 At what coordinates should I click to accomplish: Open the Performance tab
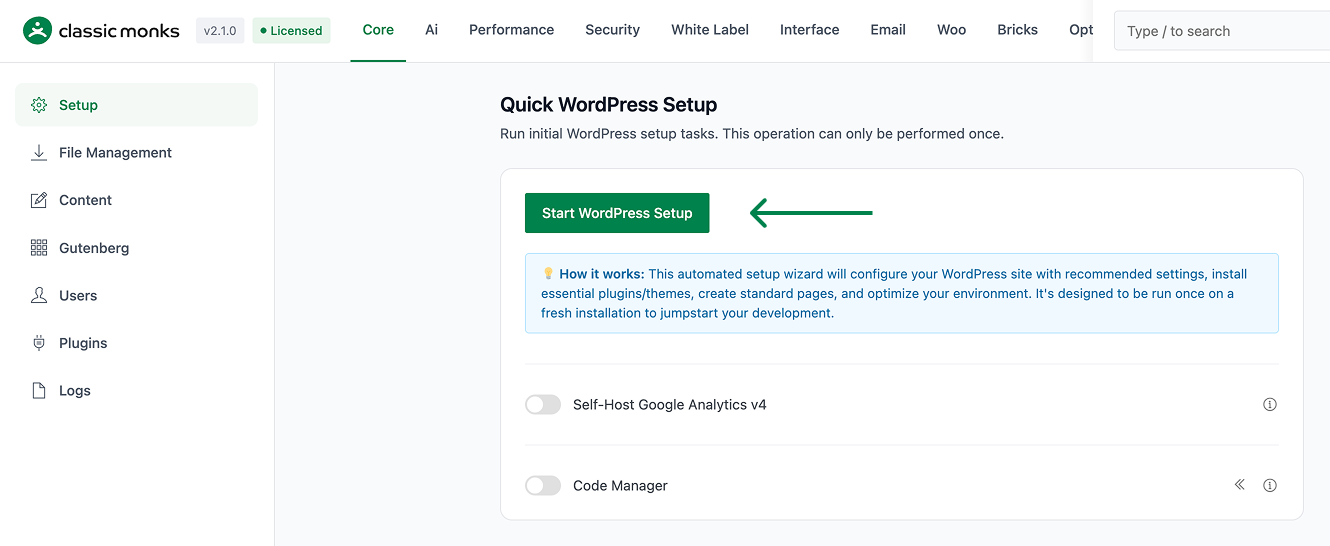click(x=511, y=30)
